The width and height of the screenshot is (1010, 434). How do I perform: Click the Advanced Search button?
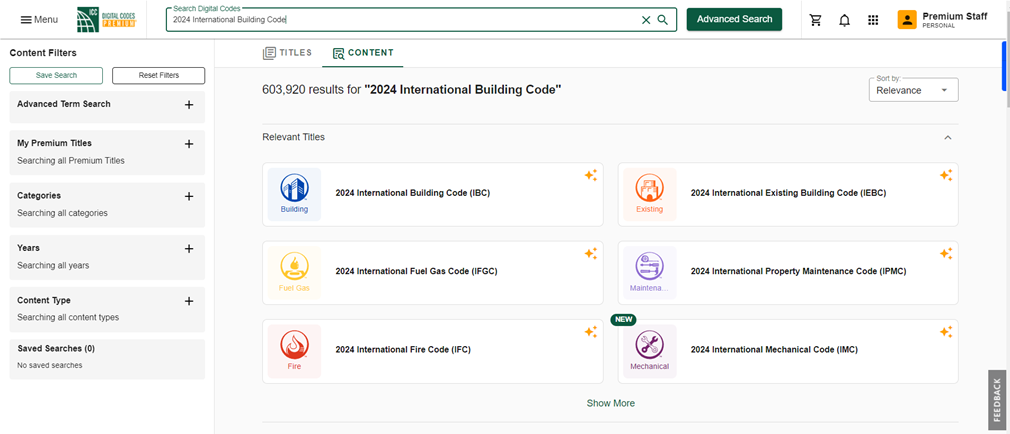click(734, 19)
